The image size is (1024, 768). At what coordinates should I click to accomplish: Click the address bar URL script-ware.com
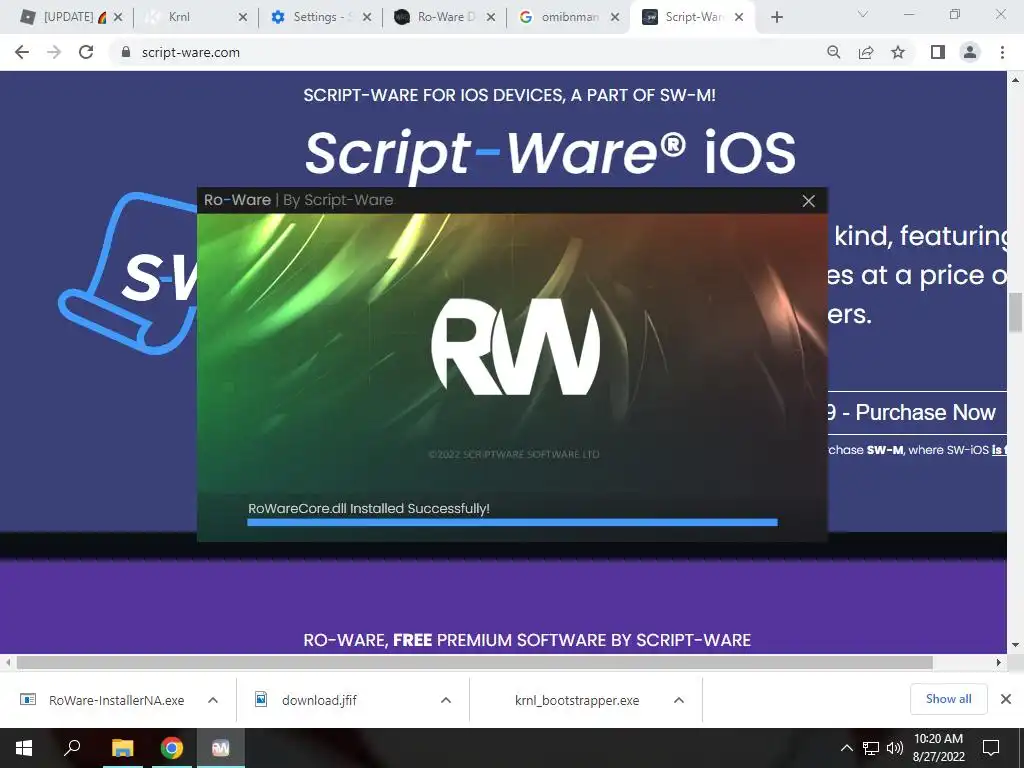click(x=191, y=52)
